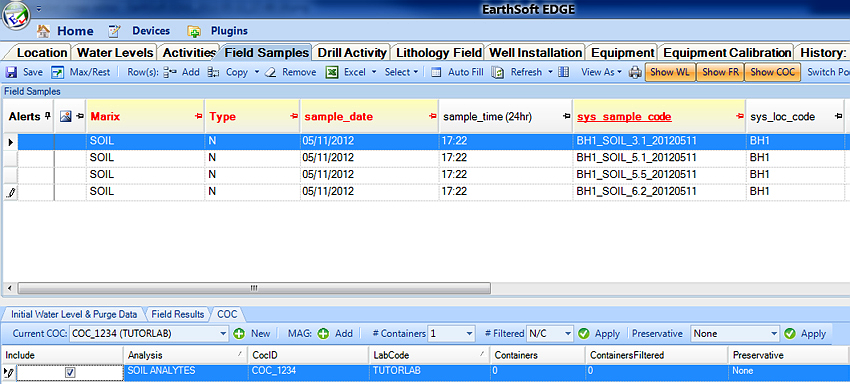This screenshot has height=384, width=850.
Task: Switch to the Drill Activity tab
Action: 352,53
